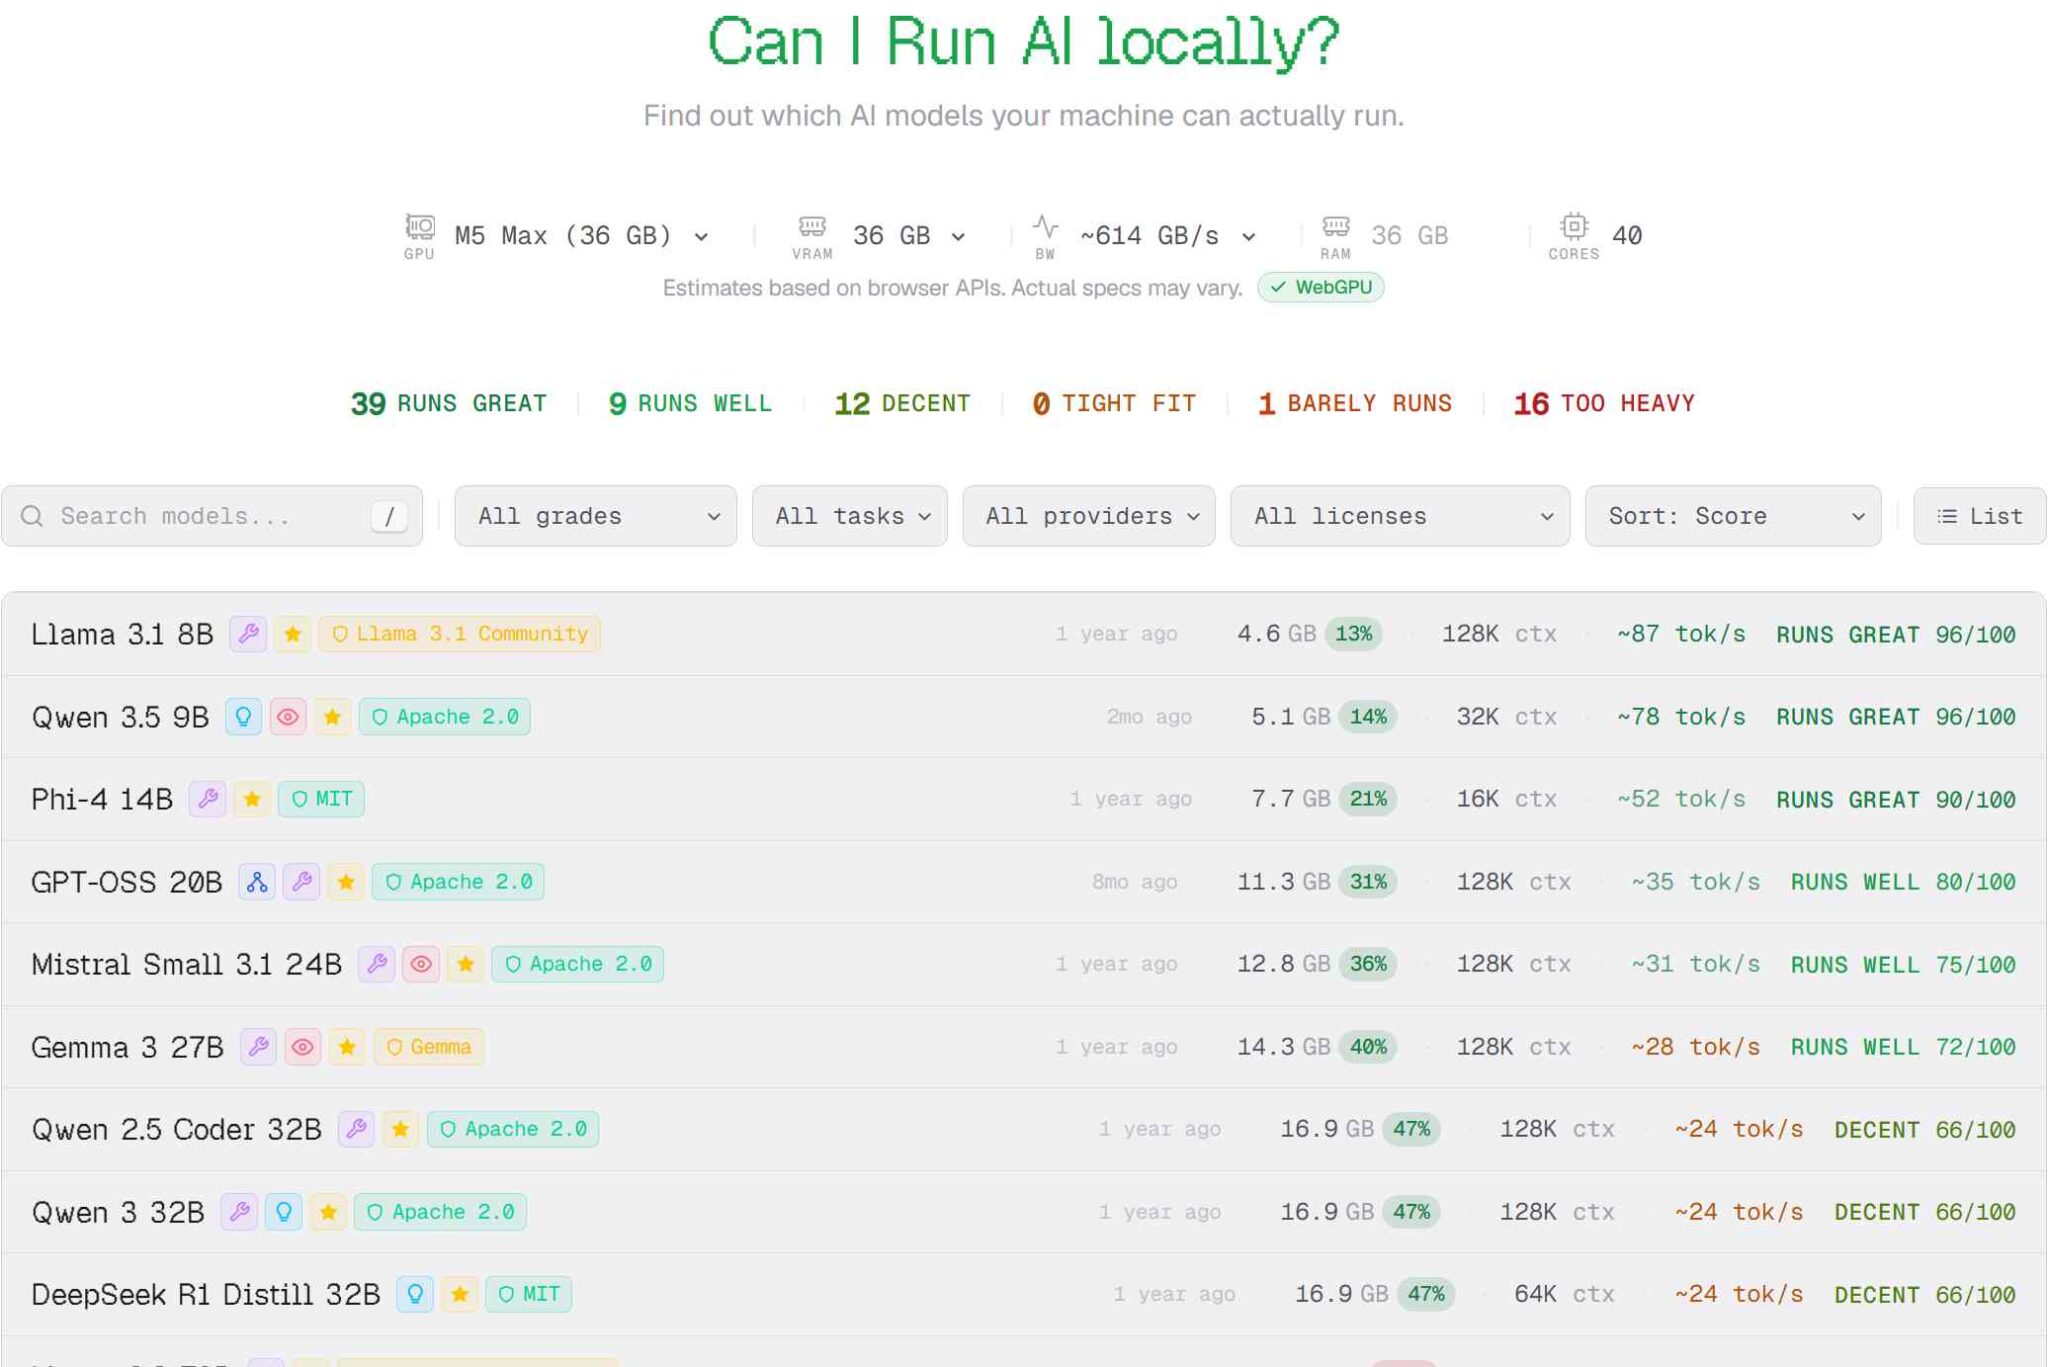This screenshot has width=2048, height=1367.
Task: Click the eye icon on Mistral Small 3.1 24B
Action: (421, 964)
